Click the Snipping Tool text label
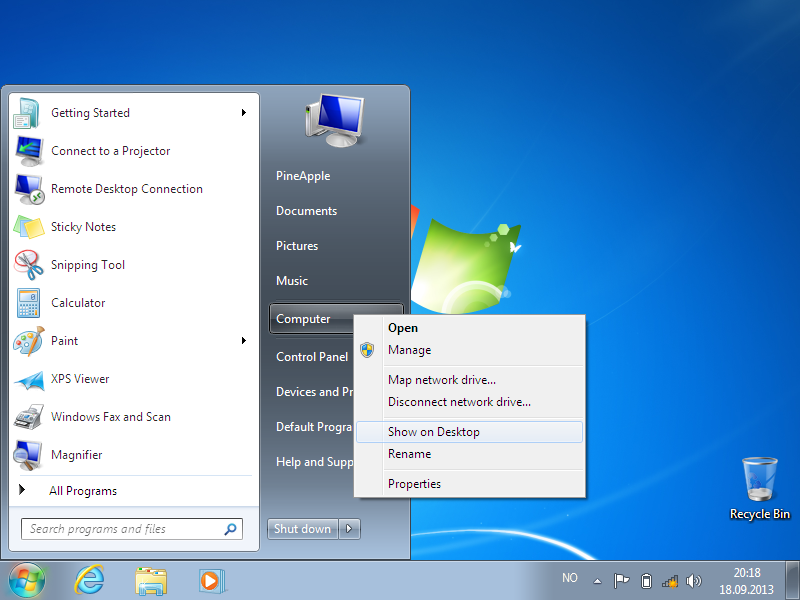This screenshot has width=800, height=600. pos(88,265)
